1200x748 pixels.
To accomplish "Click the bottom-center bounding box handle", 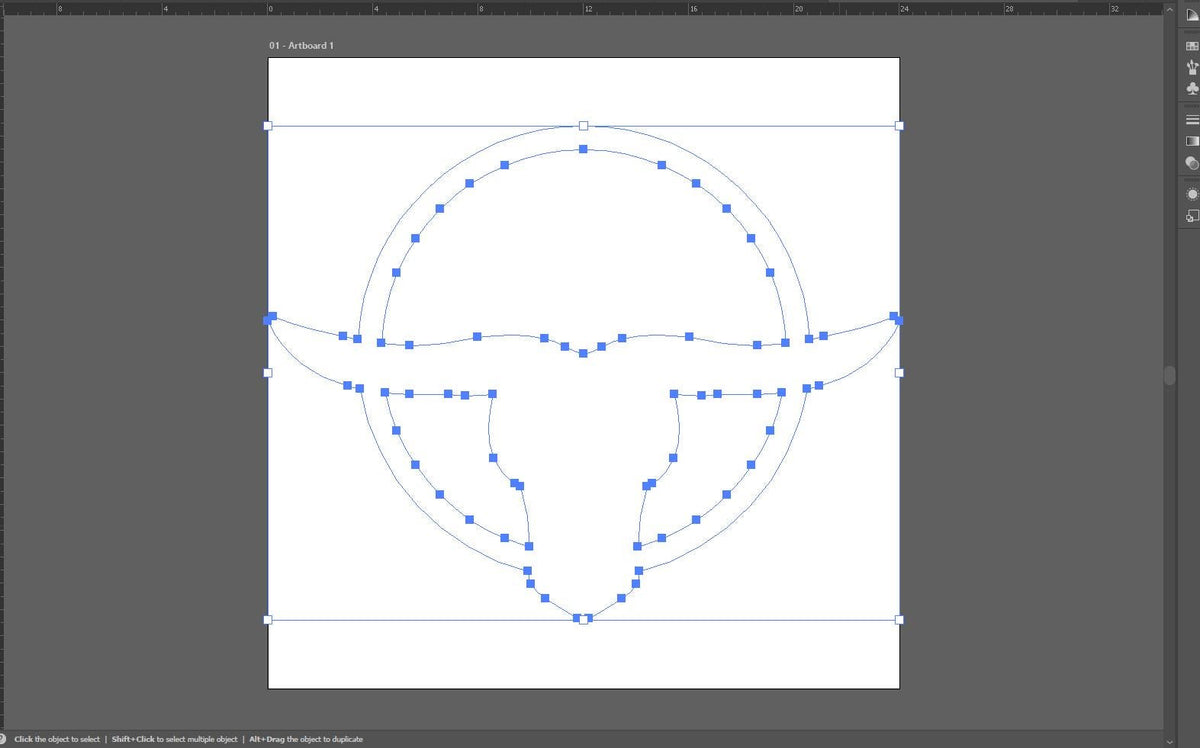I will click(x=583, y=620).
